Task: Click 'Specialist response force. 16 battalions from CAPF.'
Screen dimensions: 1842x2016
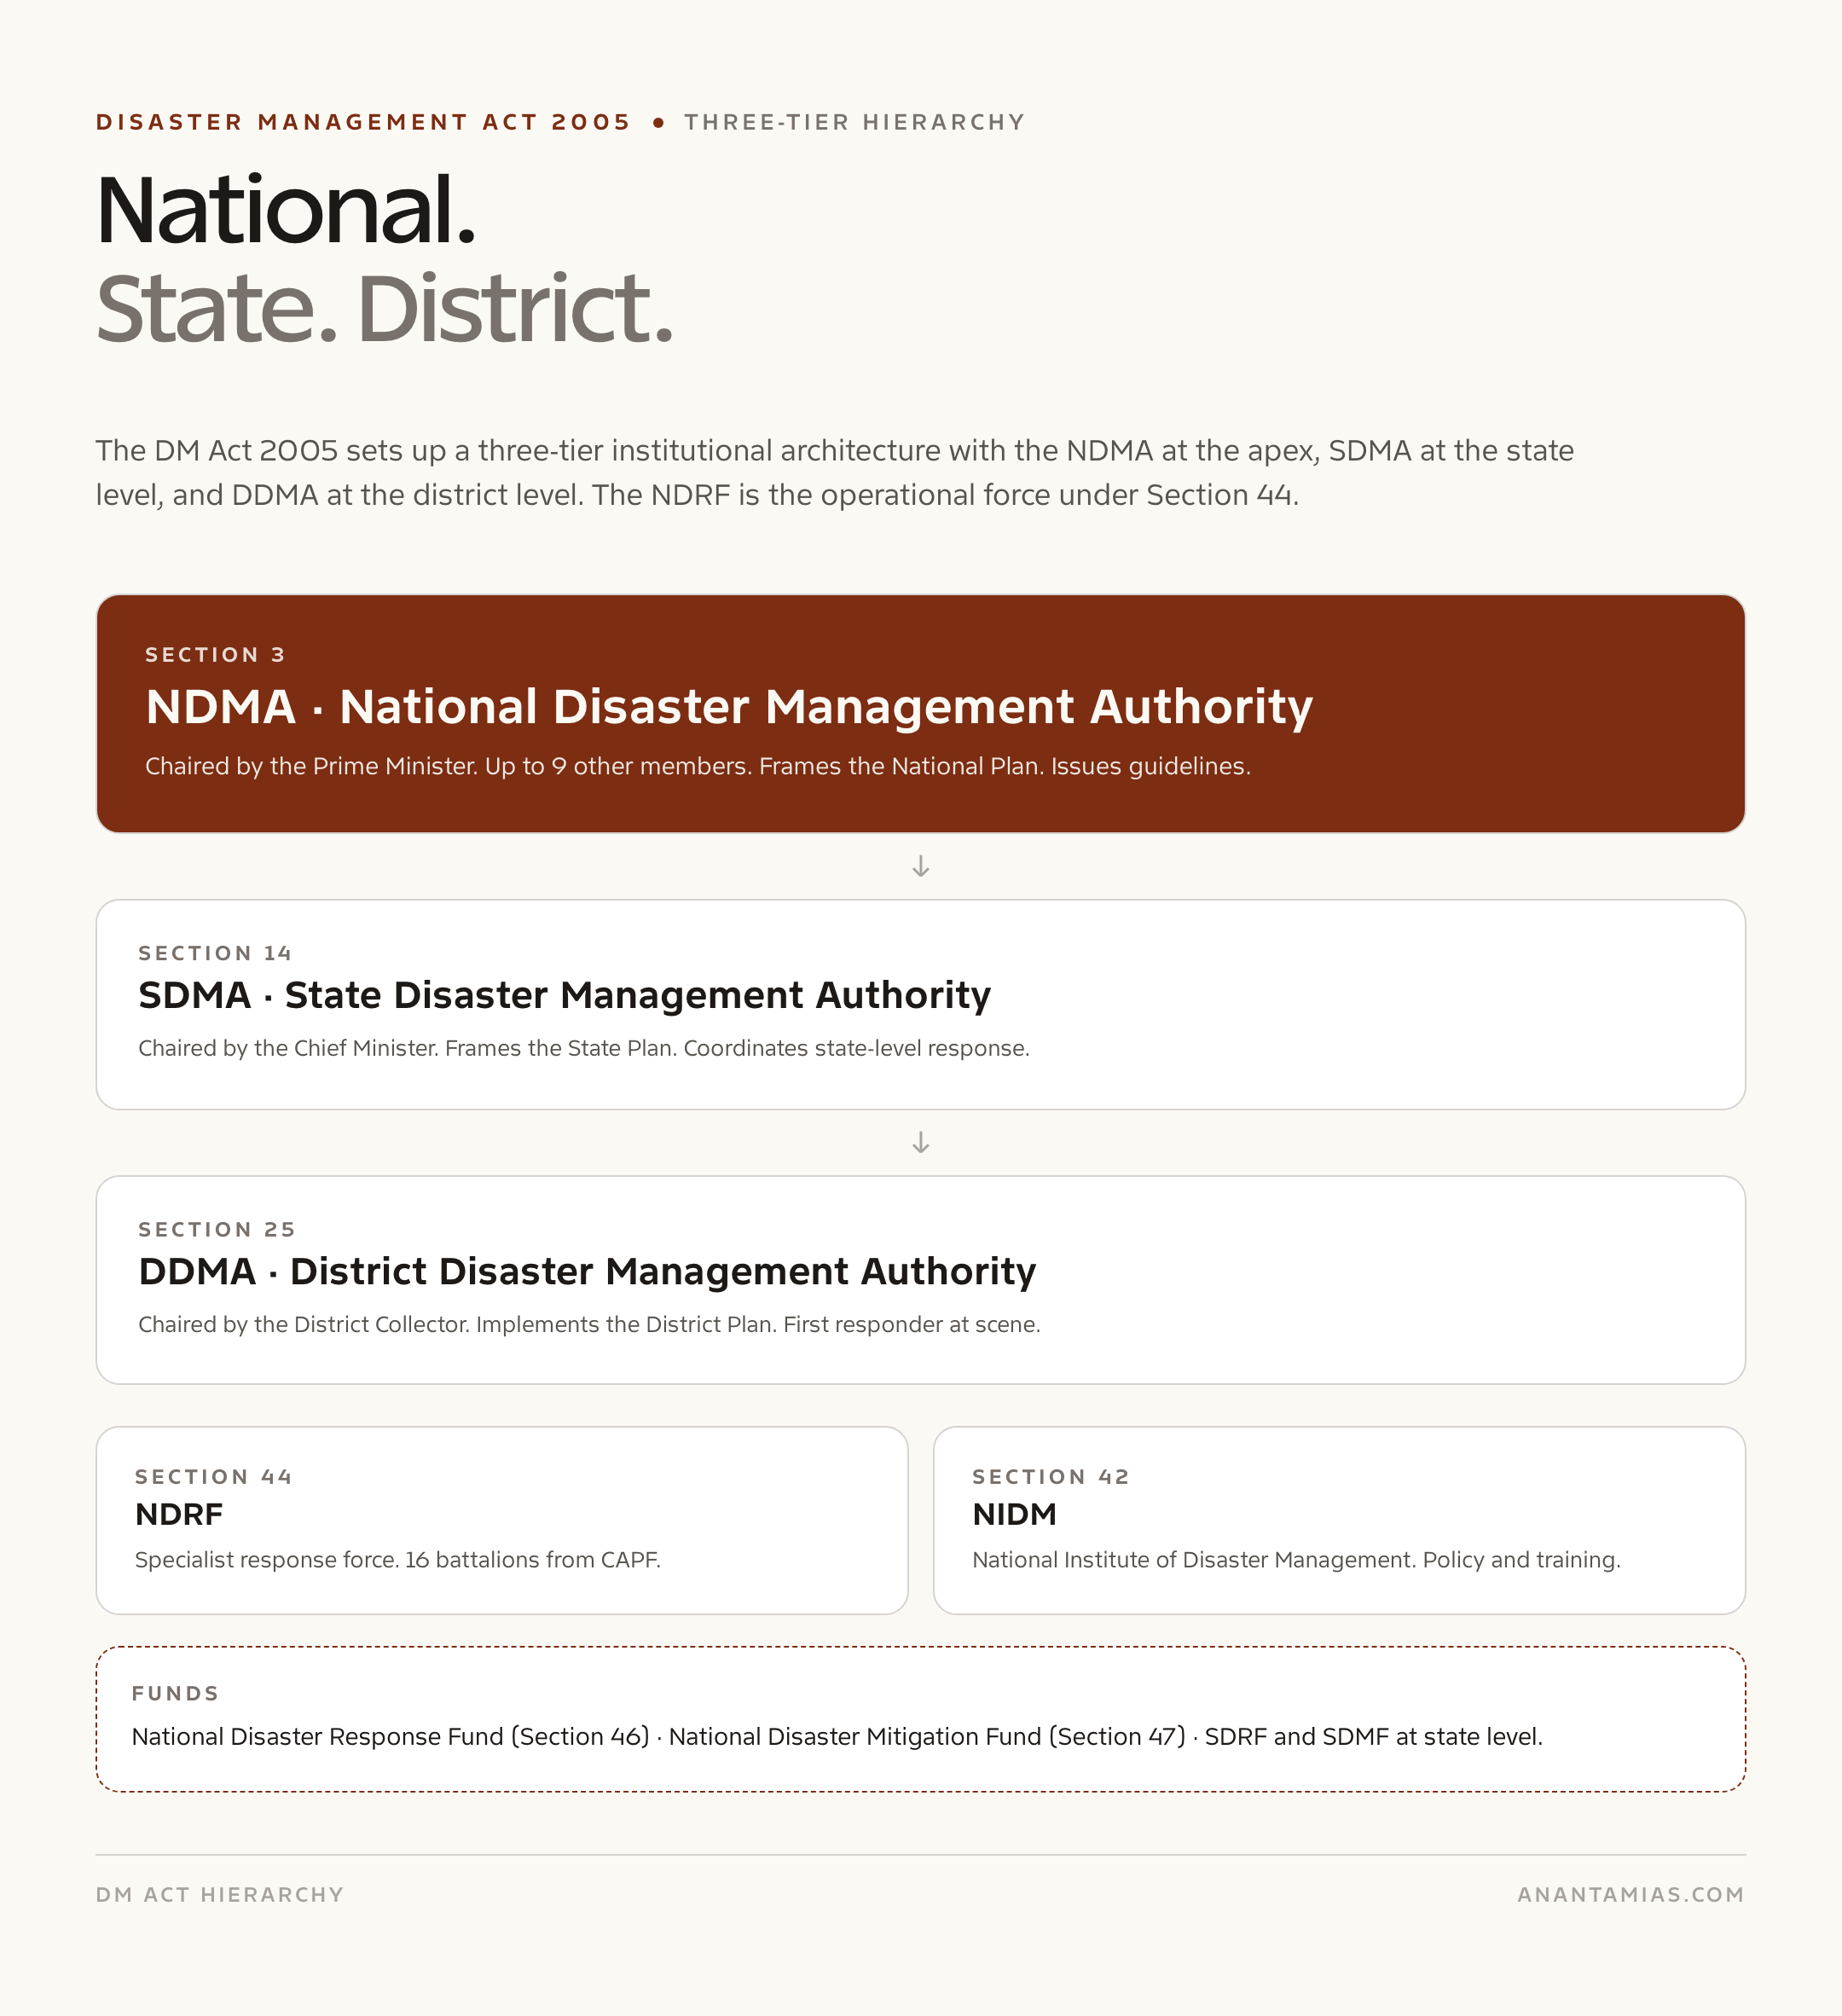Action: [x=398, y=1560]
